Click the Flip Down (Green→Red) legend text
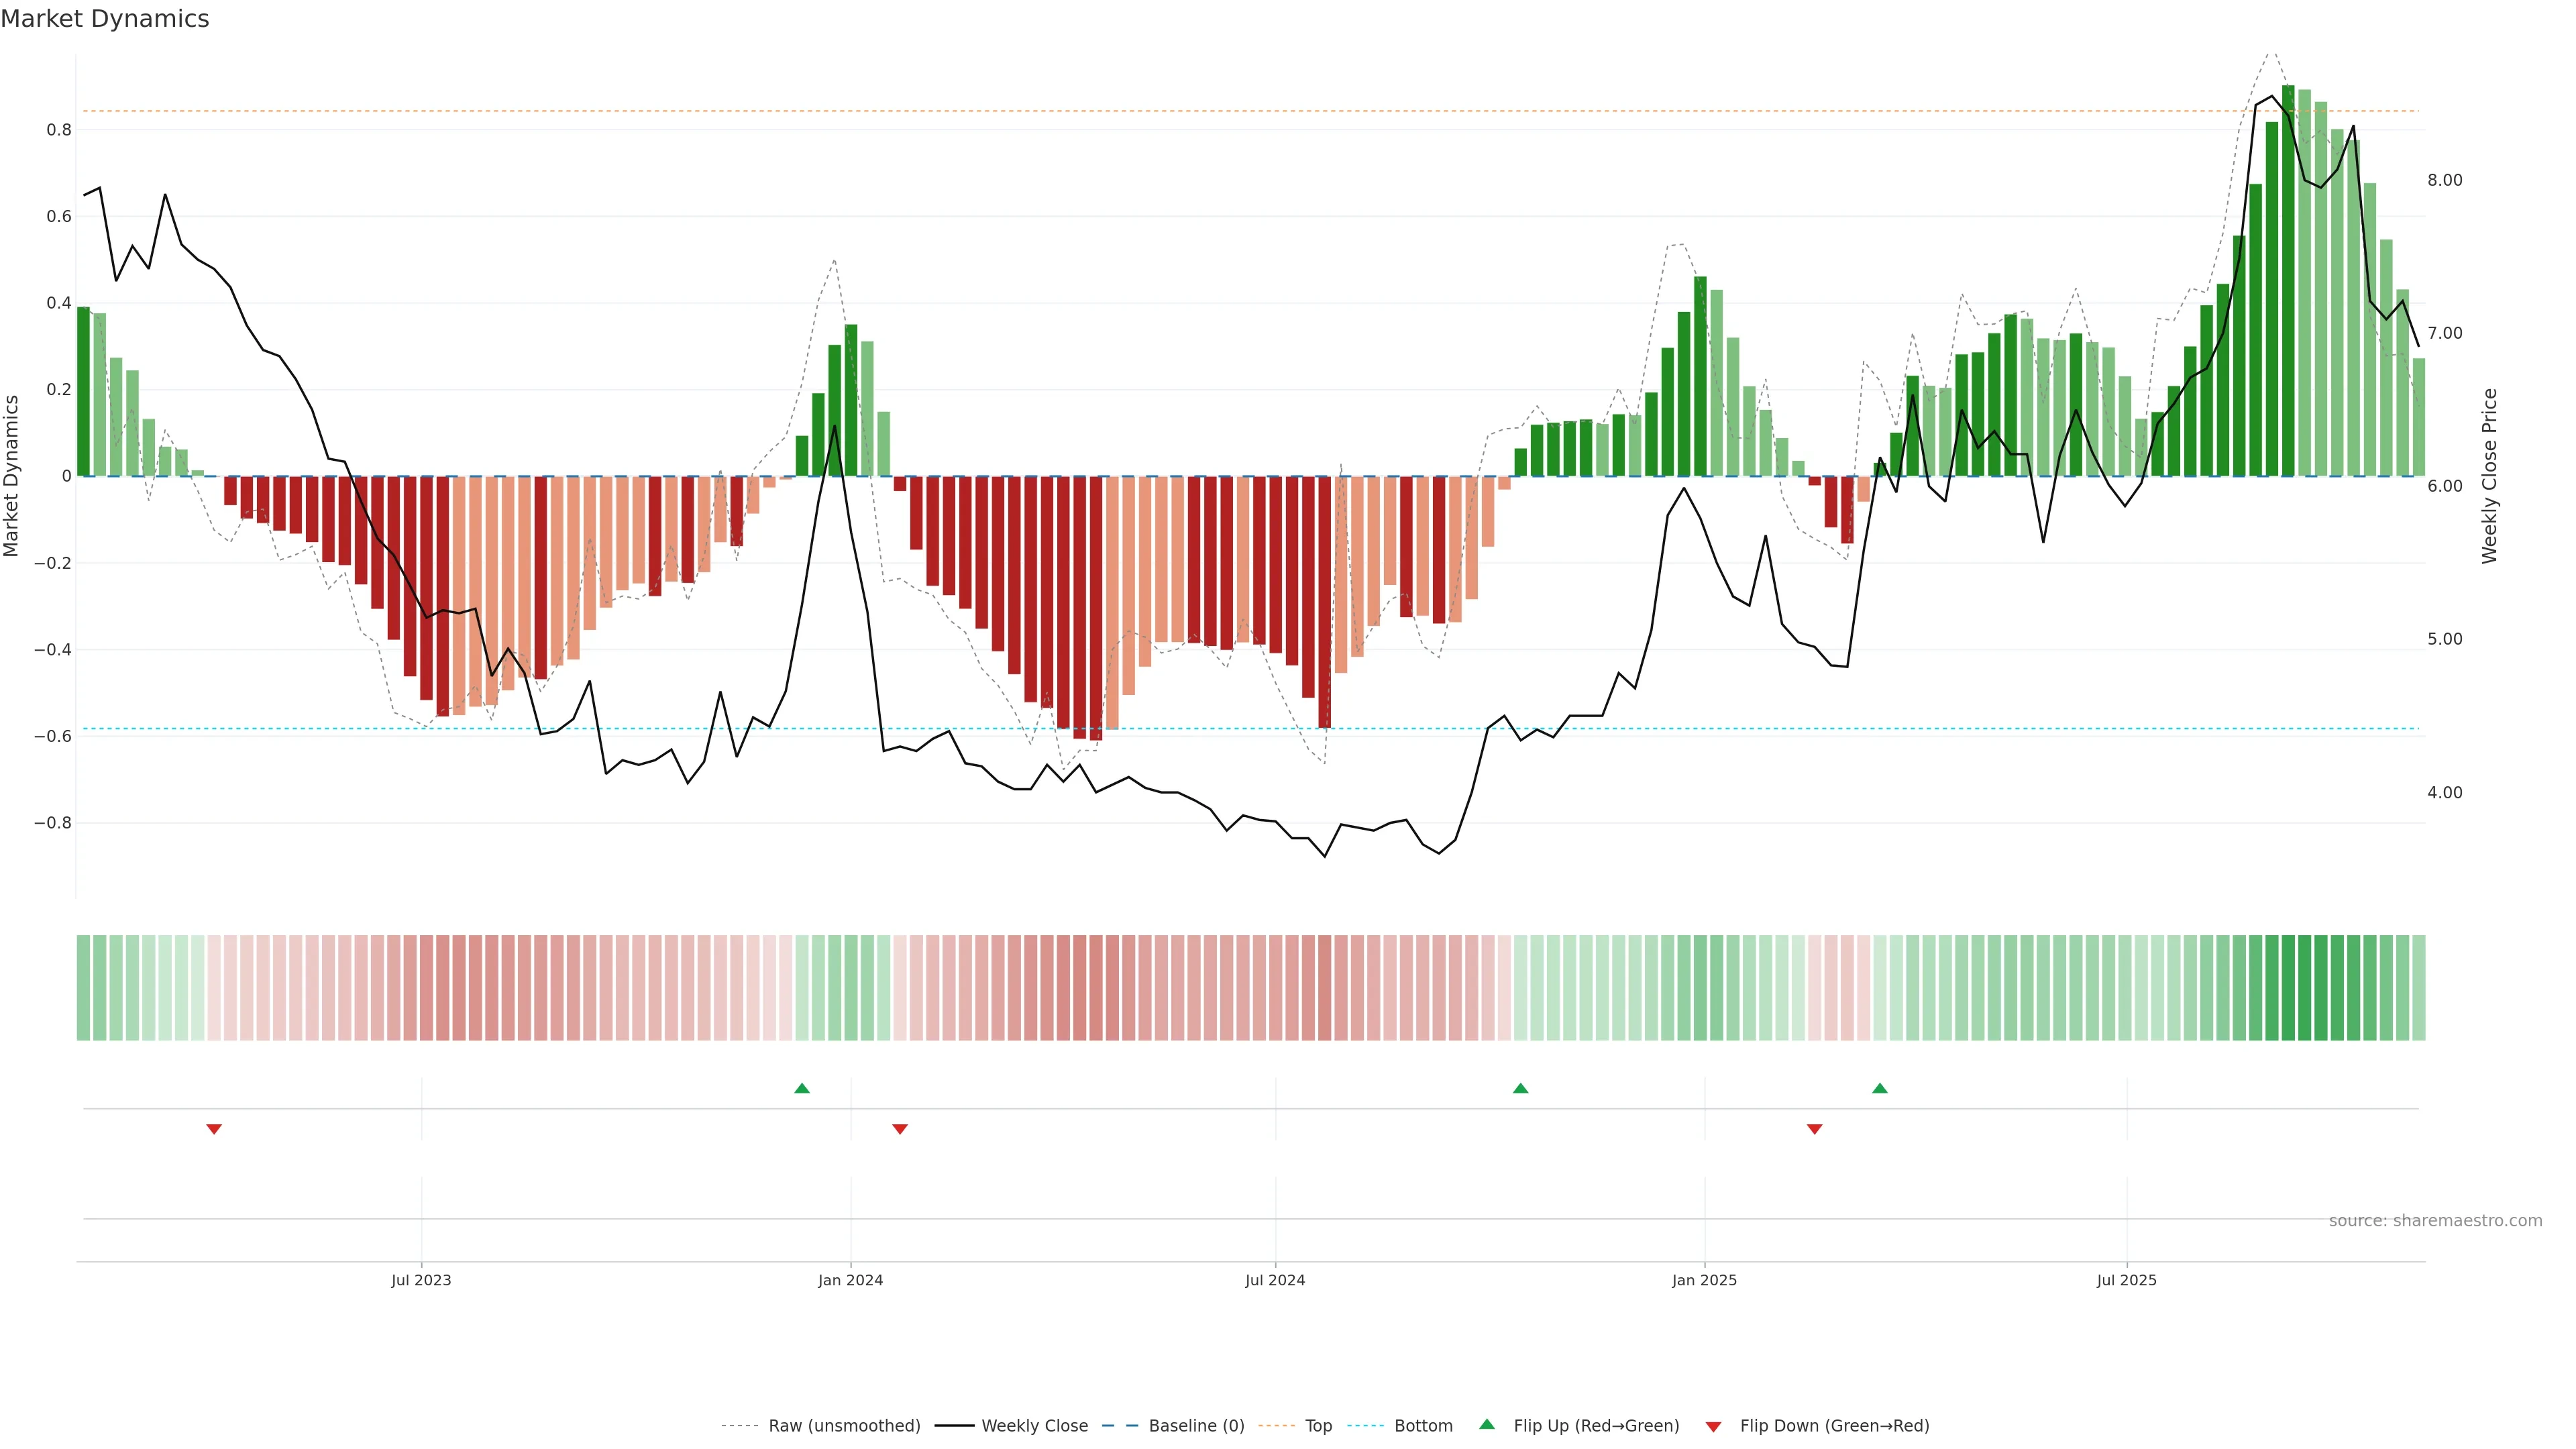 point(1834,1426)
